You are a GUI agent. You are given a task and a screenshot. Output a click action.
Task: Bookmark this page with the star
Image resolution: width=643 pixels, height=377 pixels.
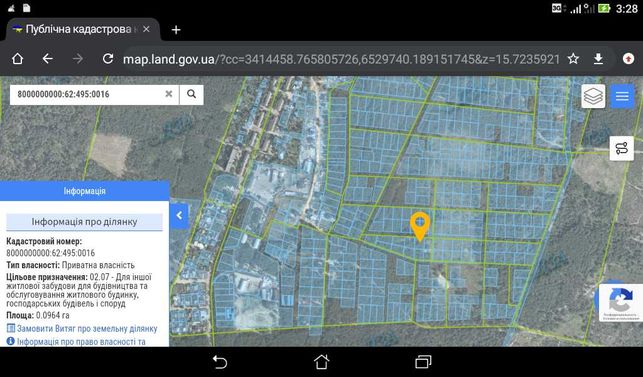pyautogui.click(x=573, y=59)
